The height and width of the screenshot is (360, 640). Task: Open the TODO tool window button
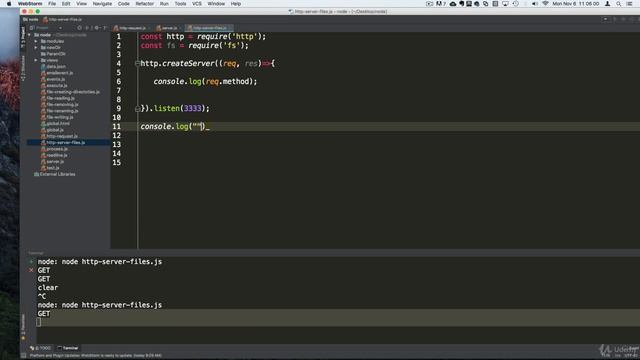(x=41, y=348)
